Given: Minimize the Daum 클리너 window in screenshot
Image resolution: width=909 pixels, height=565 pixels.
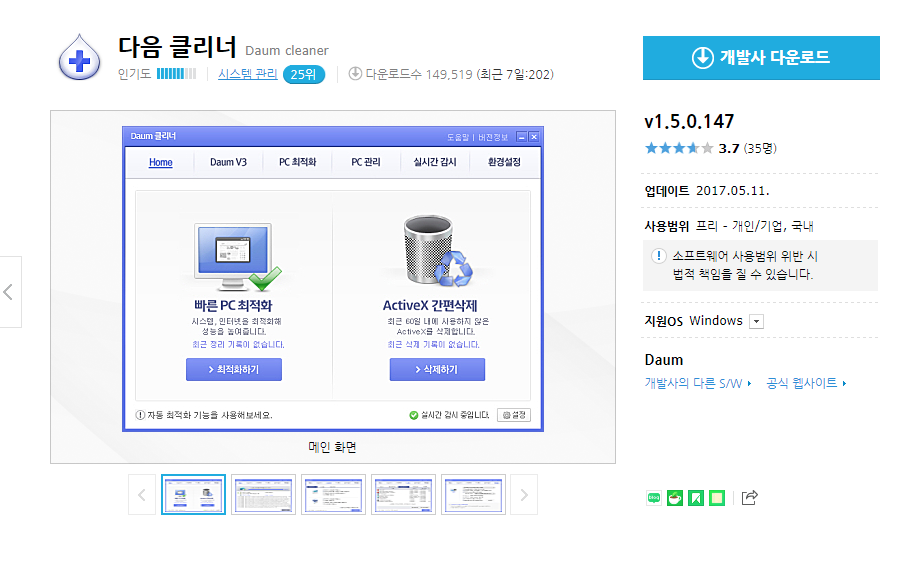Looking at the screenshot, I should (521, 137).
